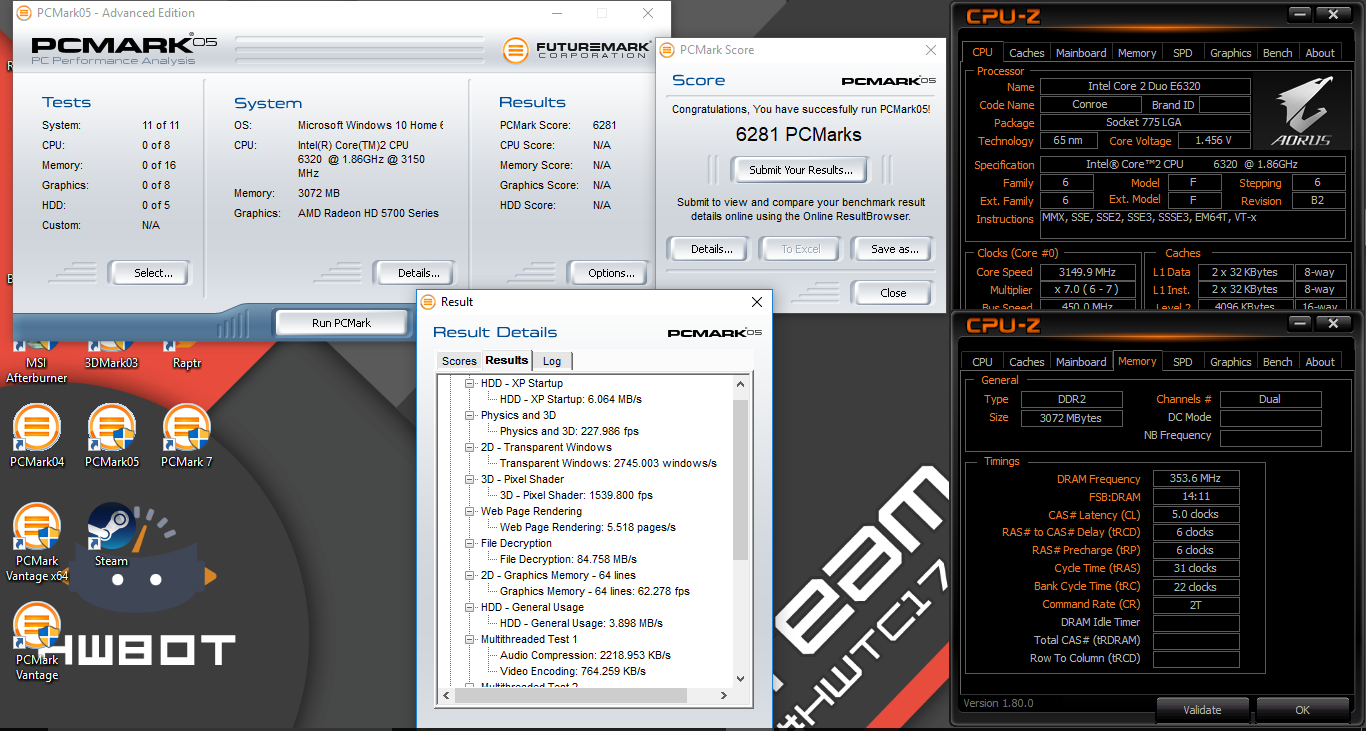Select the Audio Compression: 2218.953 KB/s row
This screenshot has width=1366, height=731.
click(x=585, y=655)
